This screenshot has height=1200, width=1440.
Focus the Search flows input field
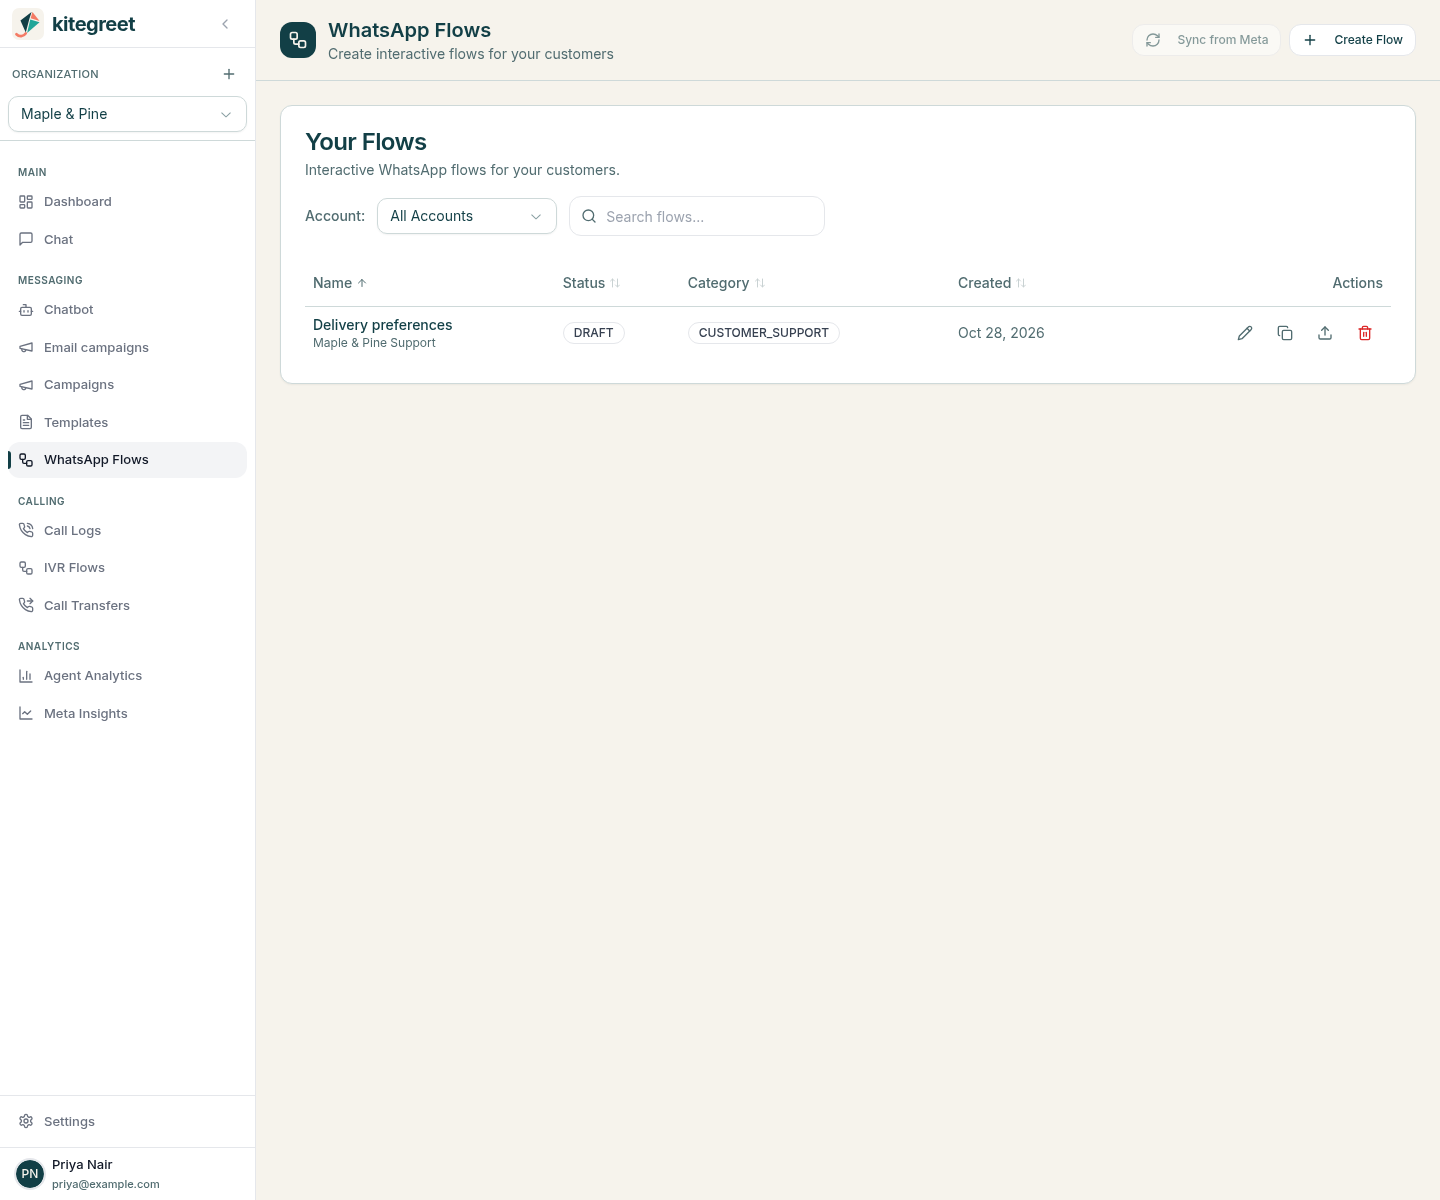pyautogui.click(x=697, y=216)
